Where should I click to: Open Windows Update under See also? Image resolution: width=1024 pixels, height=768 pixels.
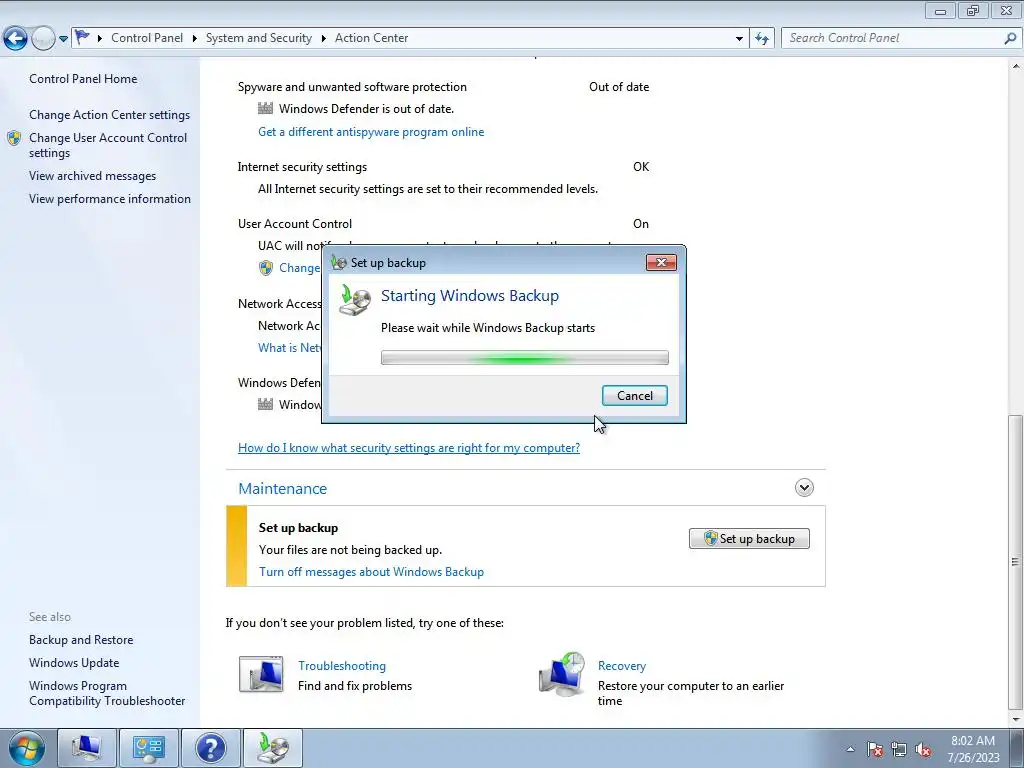point(74,662)
